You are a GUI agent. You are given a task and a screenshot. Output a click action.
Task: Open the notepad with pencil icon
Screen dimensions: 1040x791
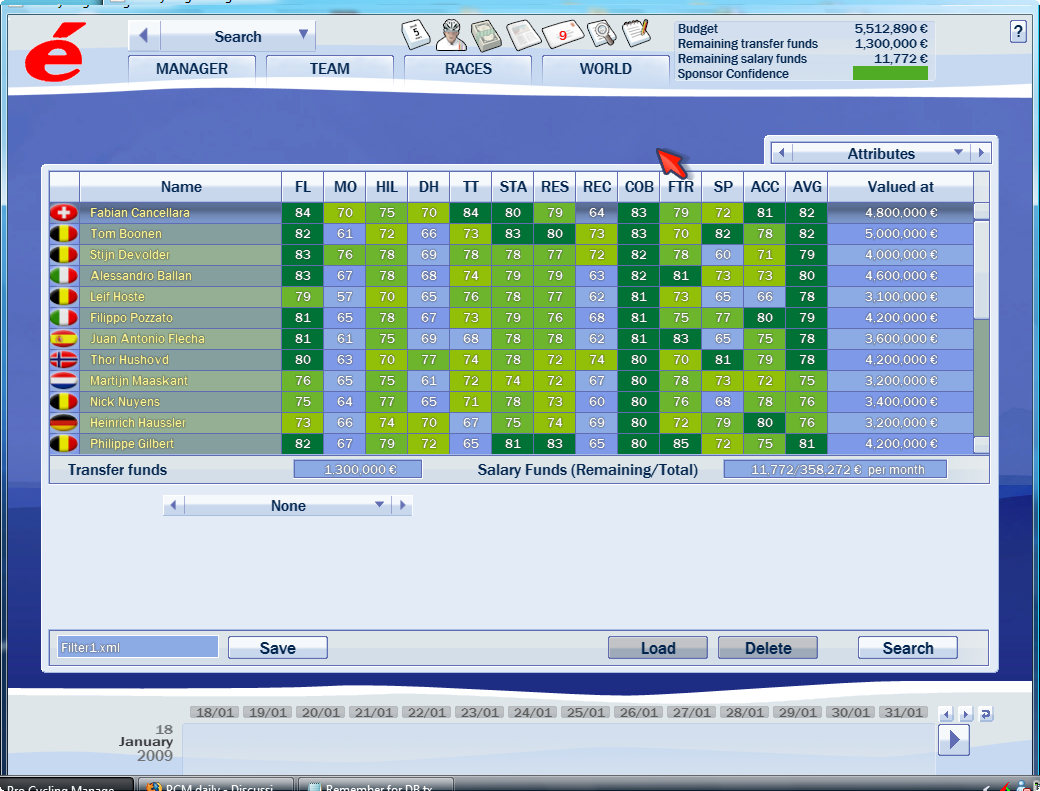pos(636,34)
